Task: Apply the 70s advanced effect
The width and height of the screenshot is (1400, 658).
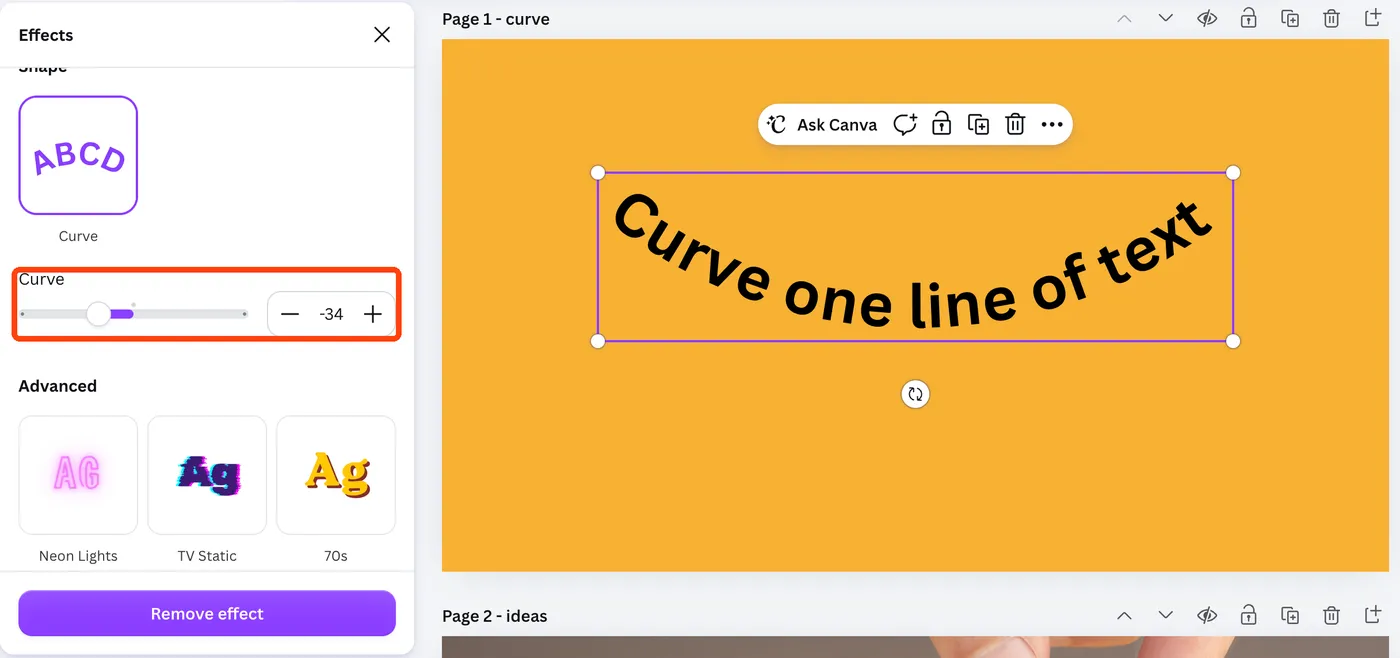Action: (x=336, y=475)
